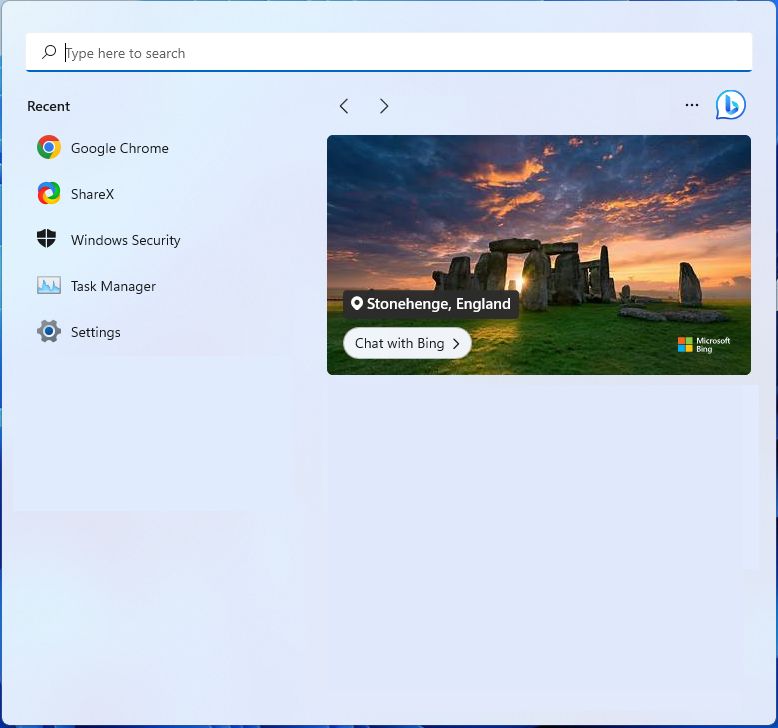Advance to next highlight with right arrow

[x=384, y=106]
